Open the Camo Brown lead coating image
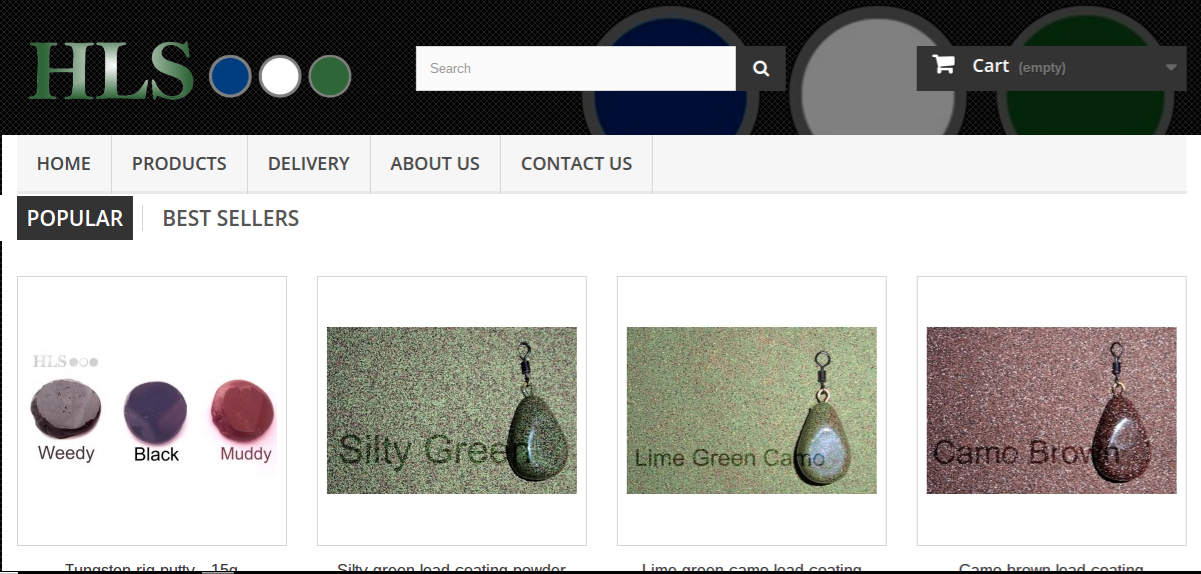This screenshot has height=574, width=1201. [x=1052, y=410]
